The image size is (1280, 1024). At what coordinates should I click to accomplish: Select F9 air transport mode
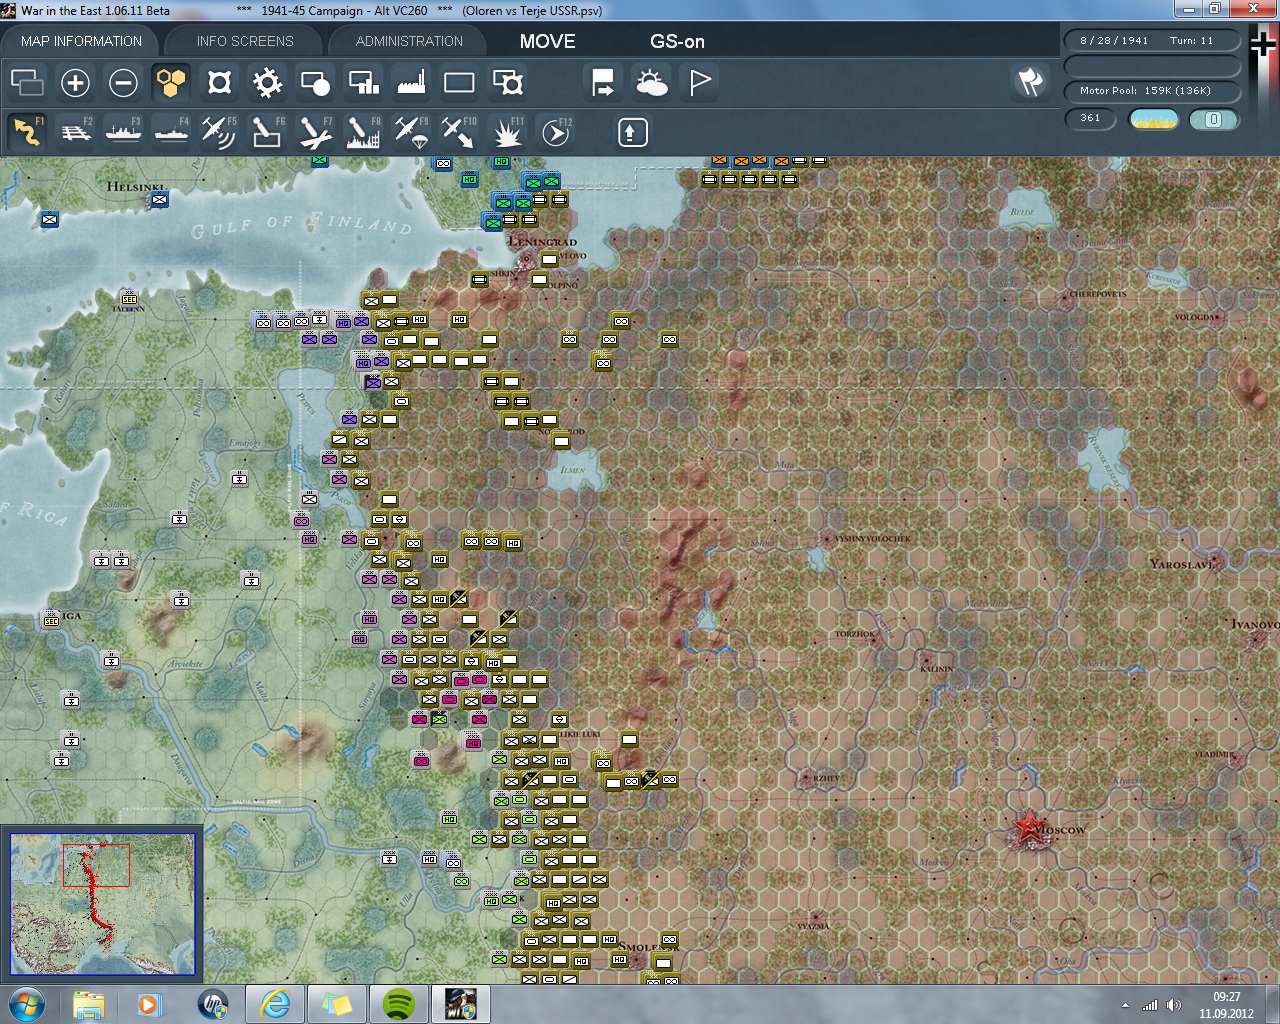(x=411, y=132)
